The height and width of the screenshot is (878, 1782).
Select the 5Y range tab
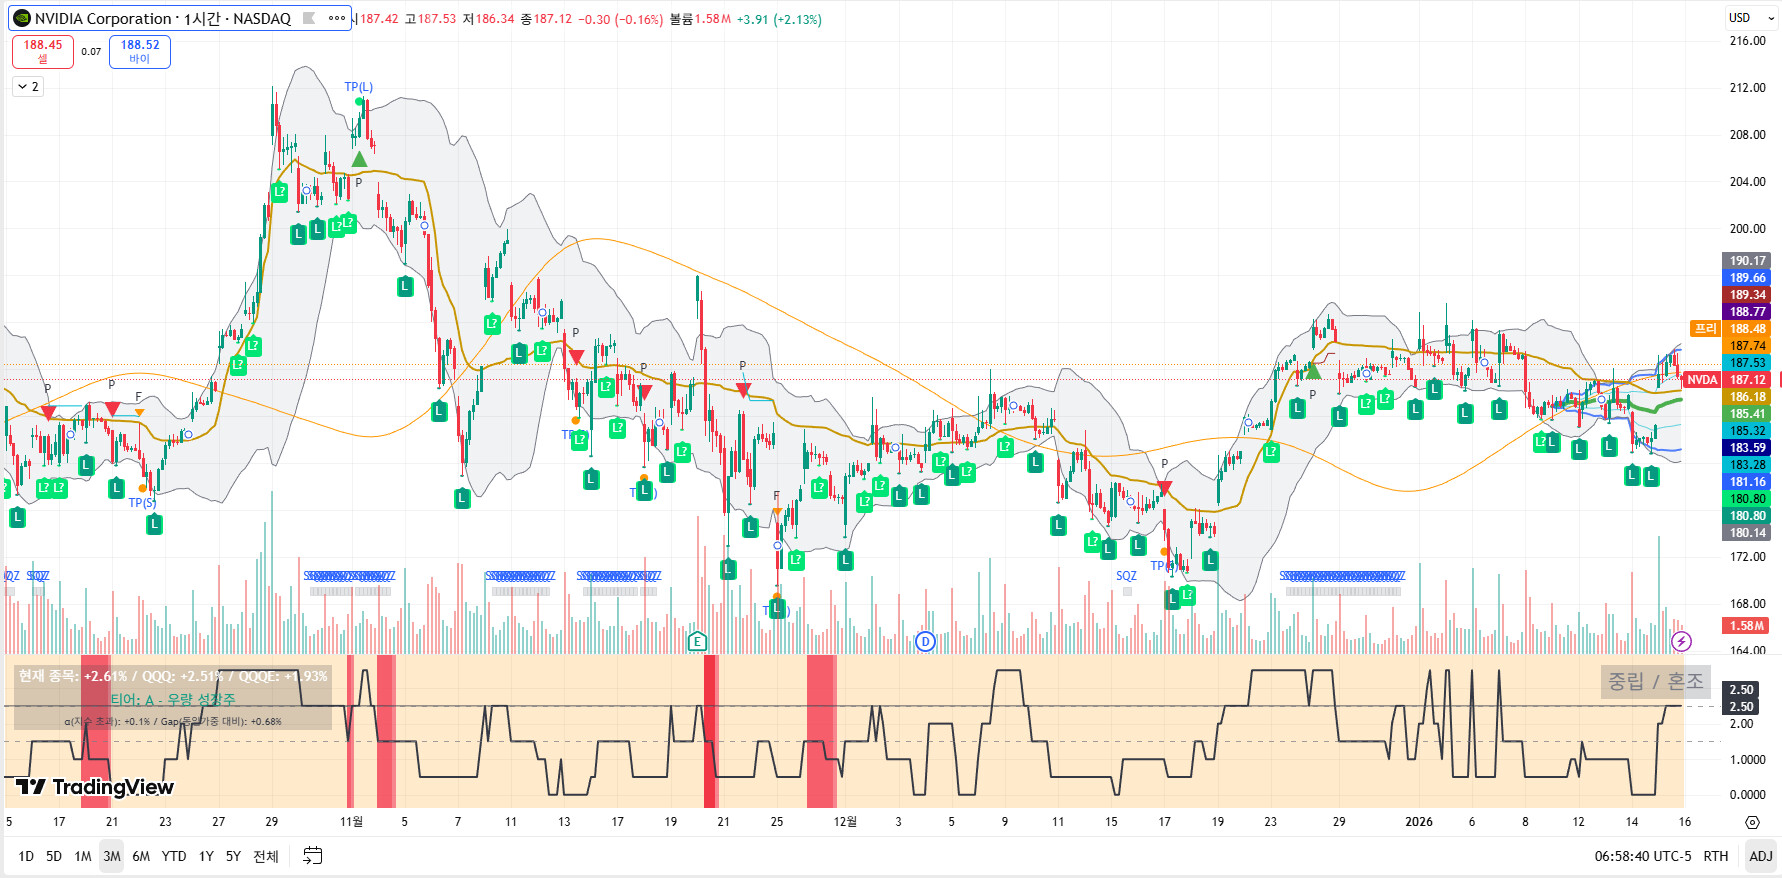233,856
